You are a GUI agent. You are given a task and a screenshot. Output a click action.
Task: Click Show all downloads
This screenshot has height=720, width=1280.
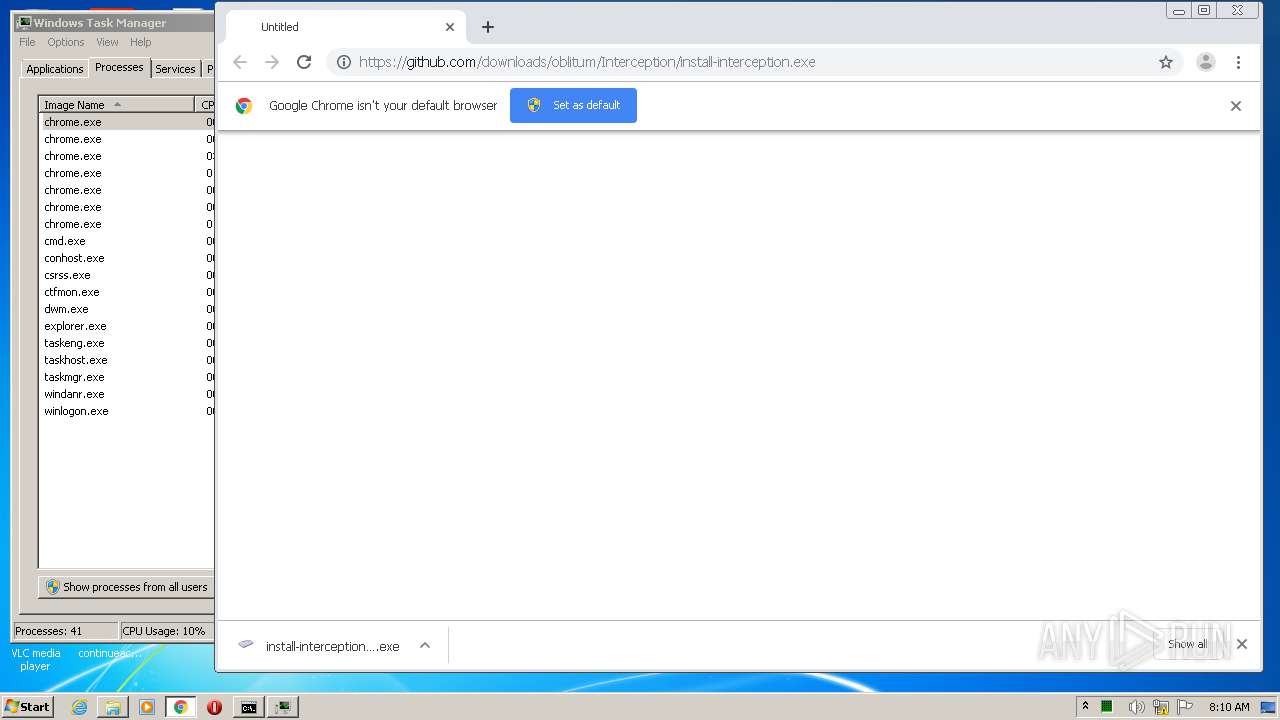(1187, 644)
